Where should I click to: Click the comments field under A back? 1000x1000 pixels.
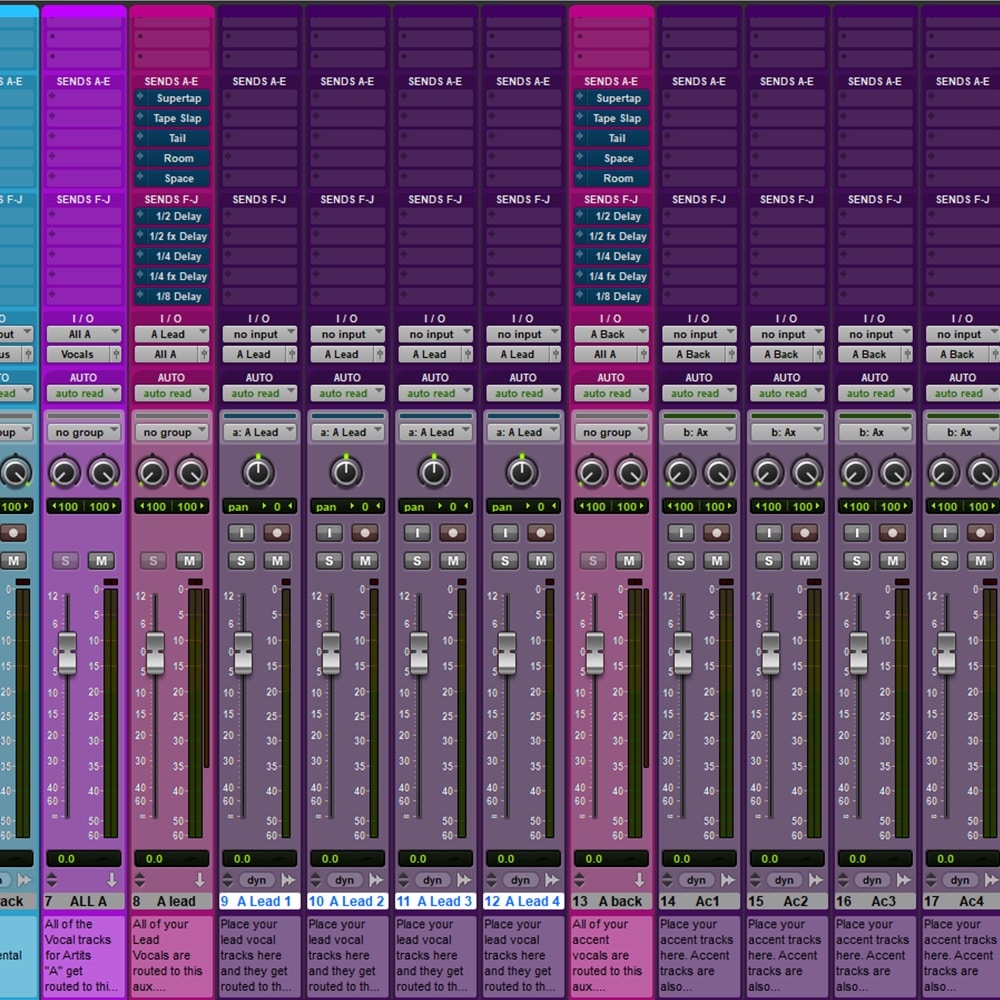(x=611, y=955)
